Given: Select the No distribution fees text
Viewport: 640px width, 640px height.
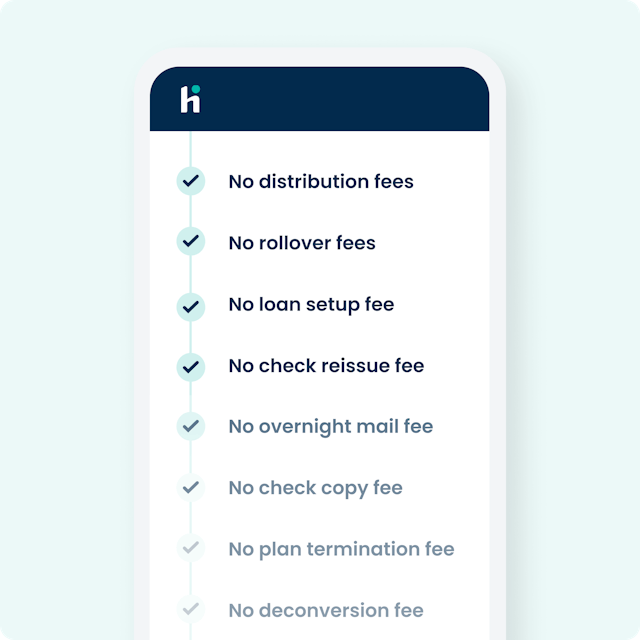Looking at the screenshot, I should 321,182.
